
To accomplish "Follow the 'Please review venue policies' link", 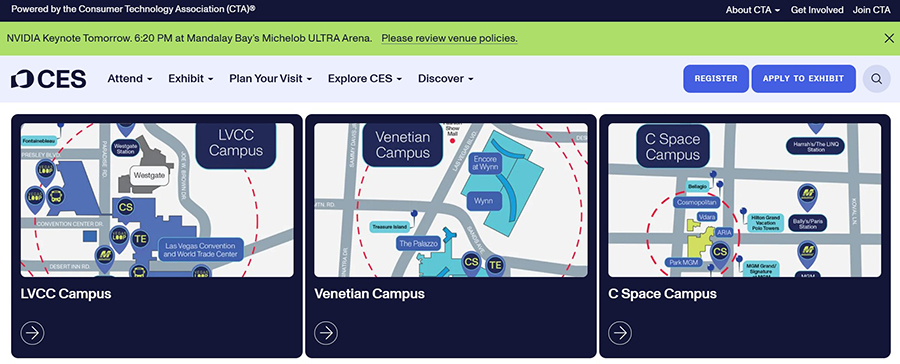I will (449, 38).
